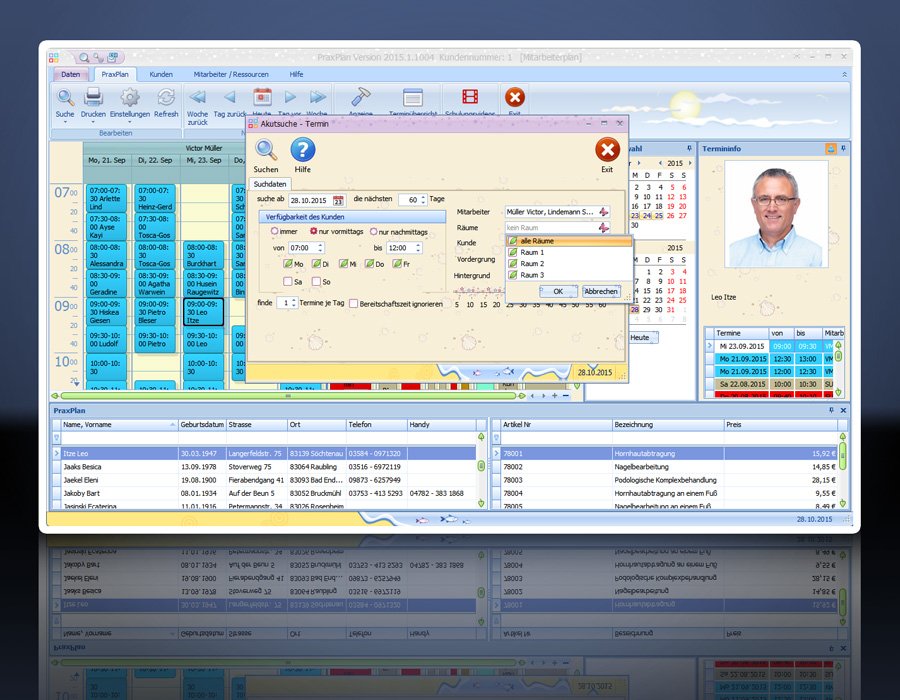Open the Daten tab
Image resolution: width=900 pixels, height=700 pixels.
pos(71,75)
